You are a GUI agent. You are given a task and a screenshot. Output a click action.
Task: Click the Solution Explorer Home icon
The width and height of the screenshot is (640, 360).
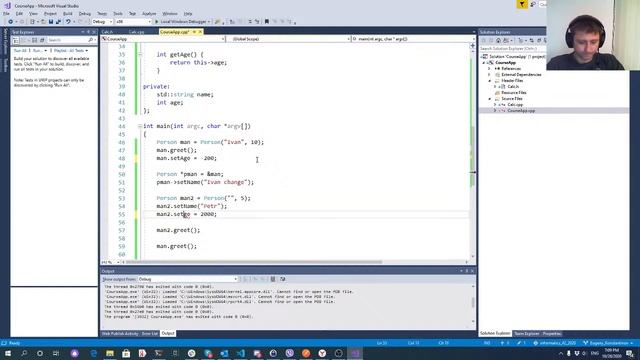[498, 40]
